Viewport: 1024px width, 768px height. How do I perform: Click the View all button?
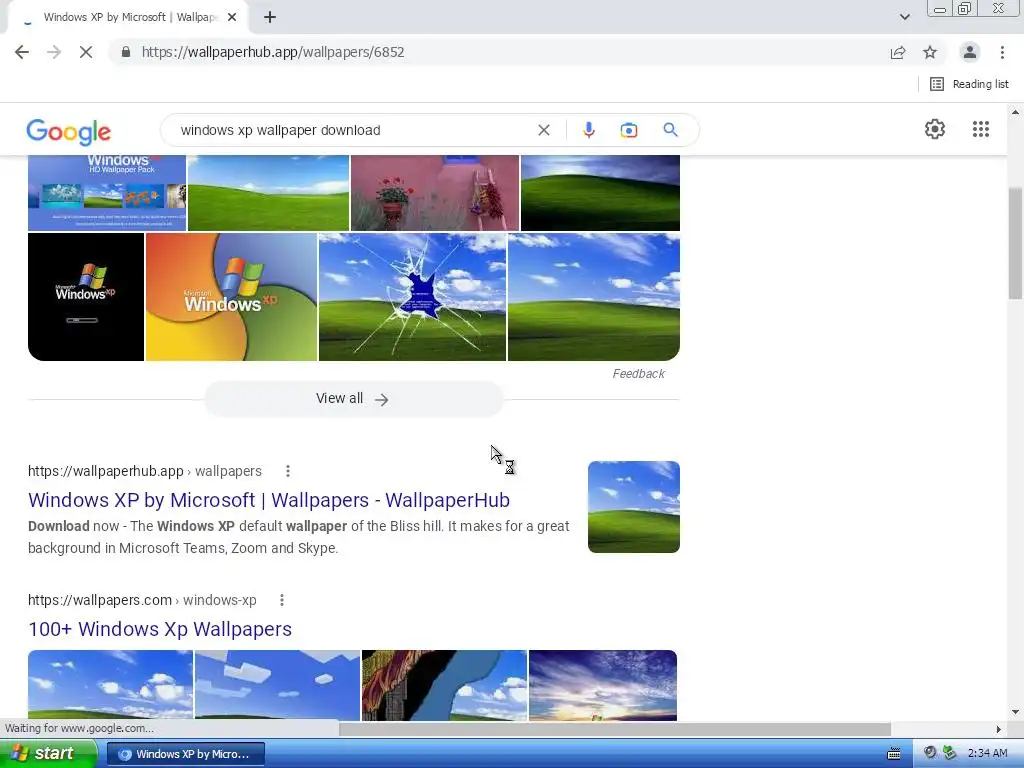coord(353,398)
